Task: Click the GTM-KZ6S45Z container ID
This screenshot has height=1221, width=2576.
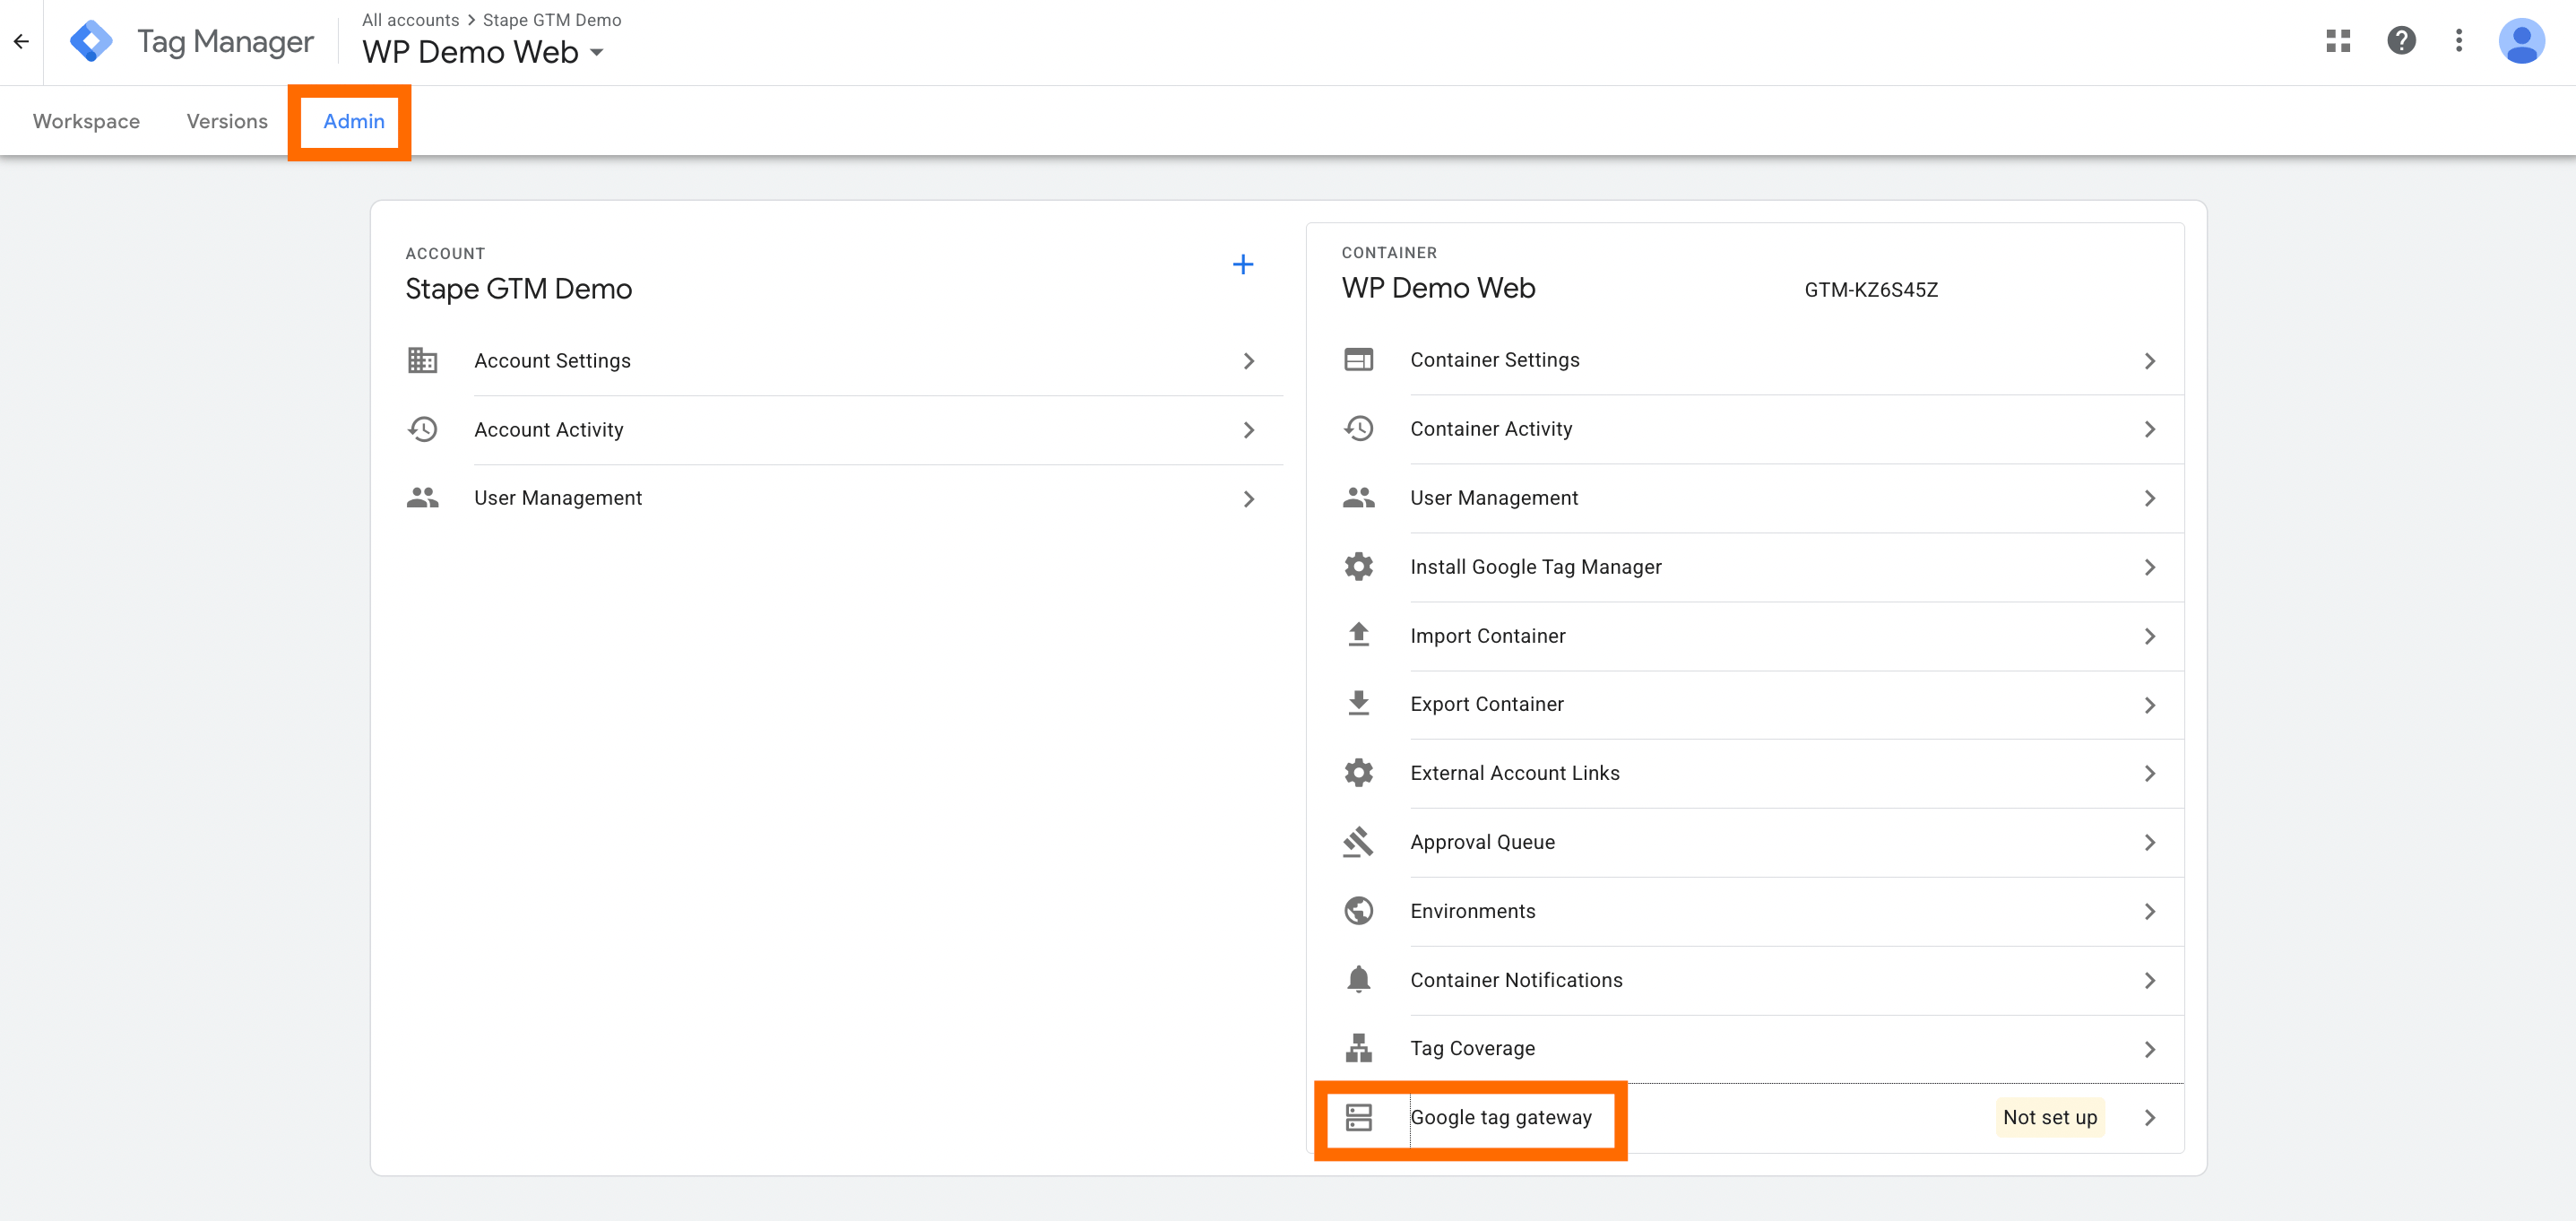Action: point(1870,290)
